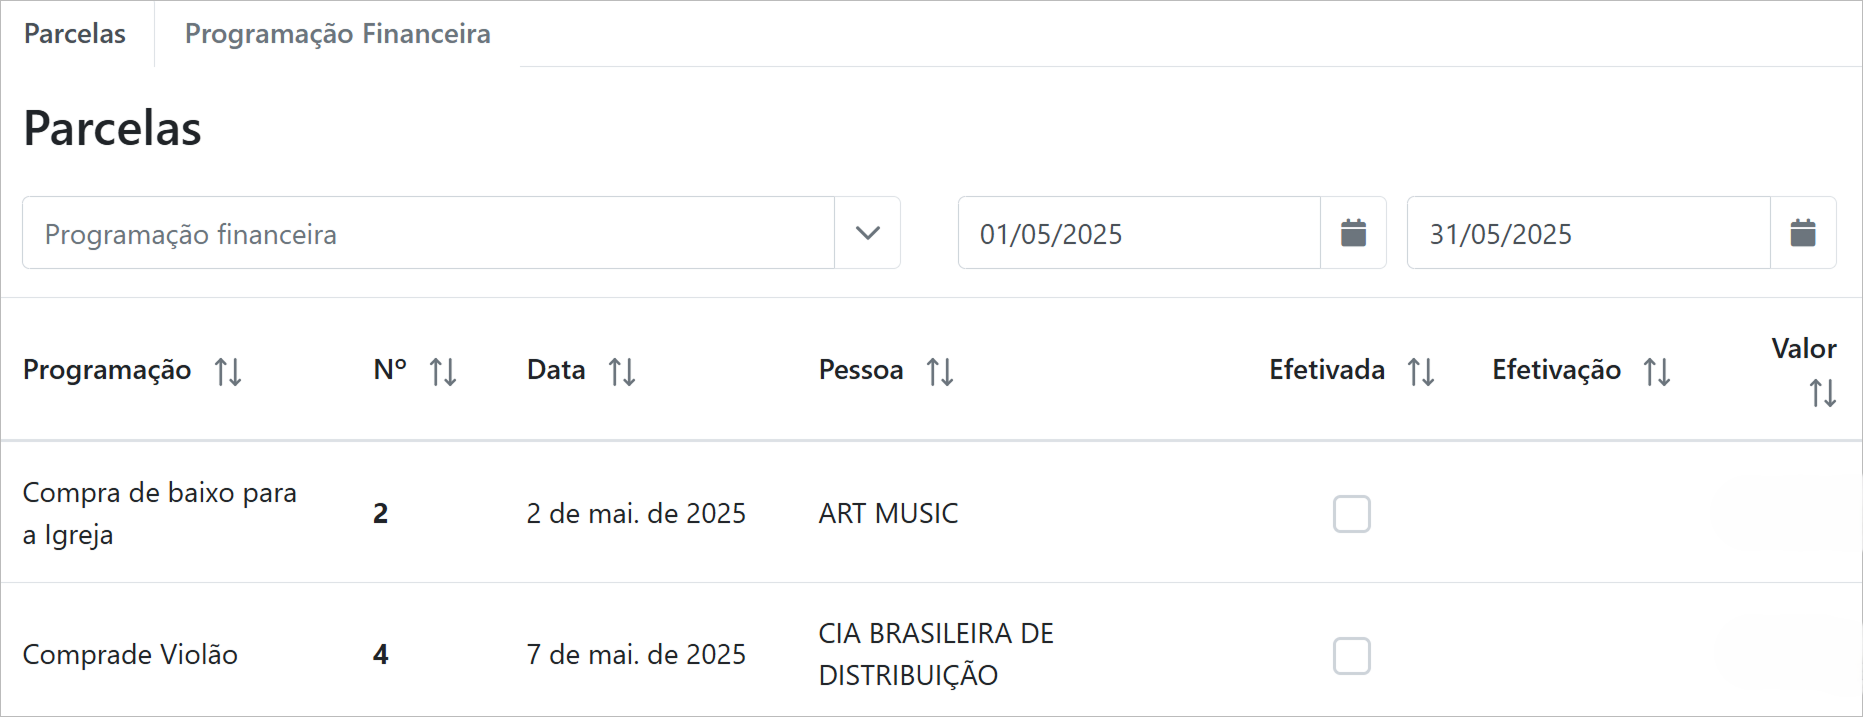Open calendar for start date 01/05/2025

[x=1353, y=233]
